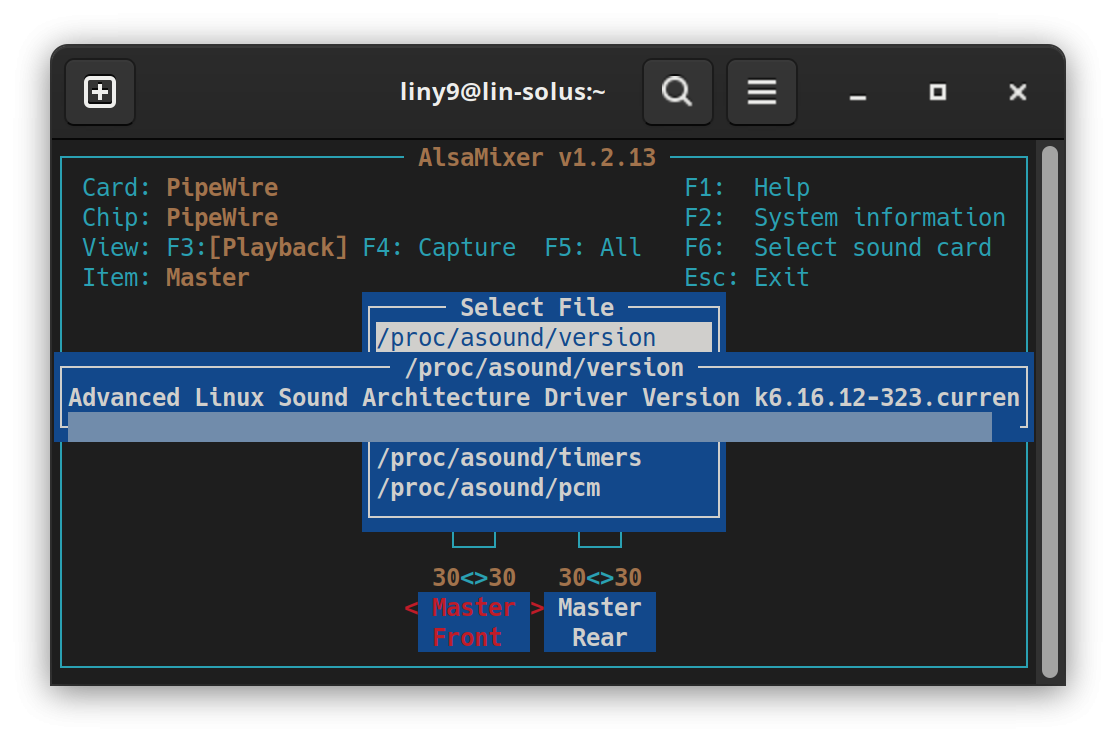Click the horizontal scrollbar under driver version text

529,427
